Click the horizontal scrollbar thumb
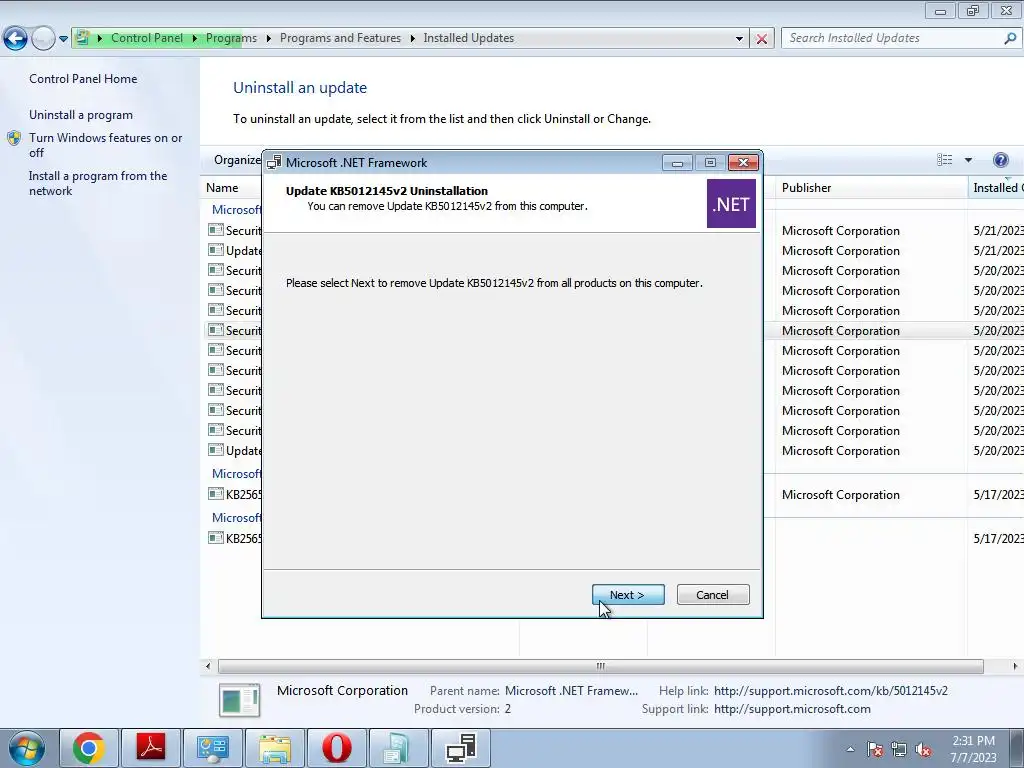 [x=600, y=666]
